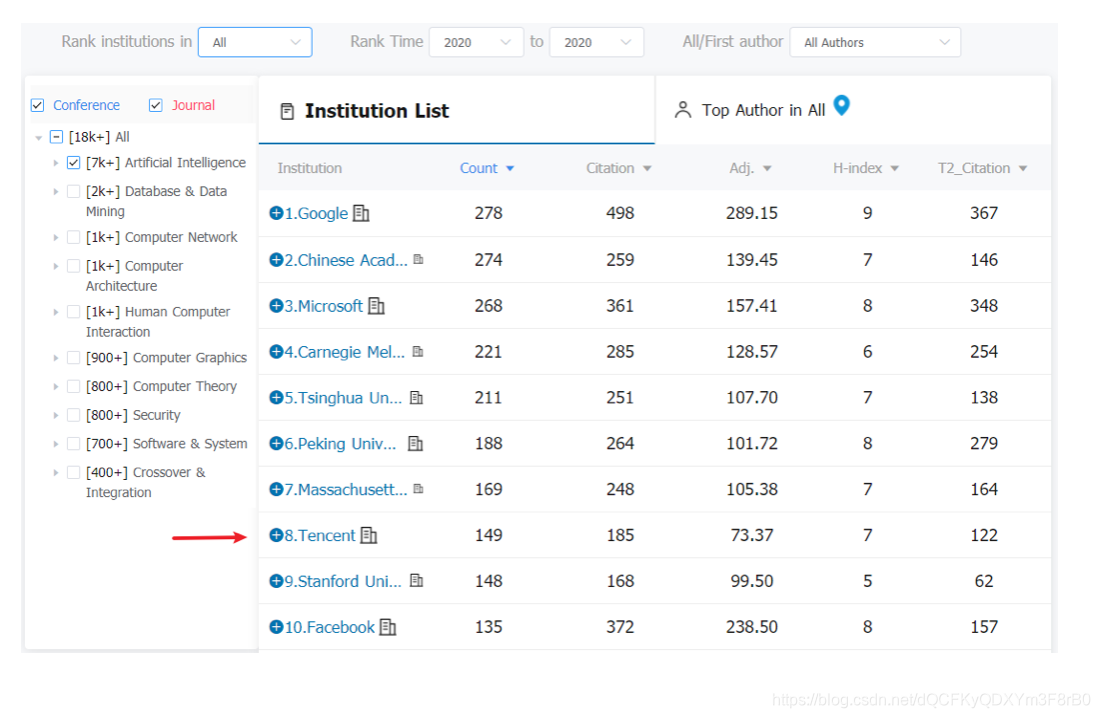Expand Facebook row plus icon
1100x718 pixels.
click(x=276, y=627)
